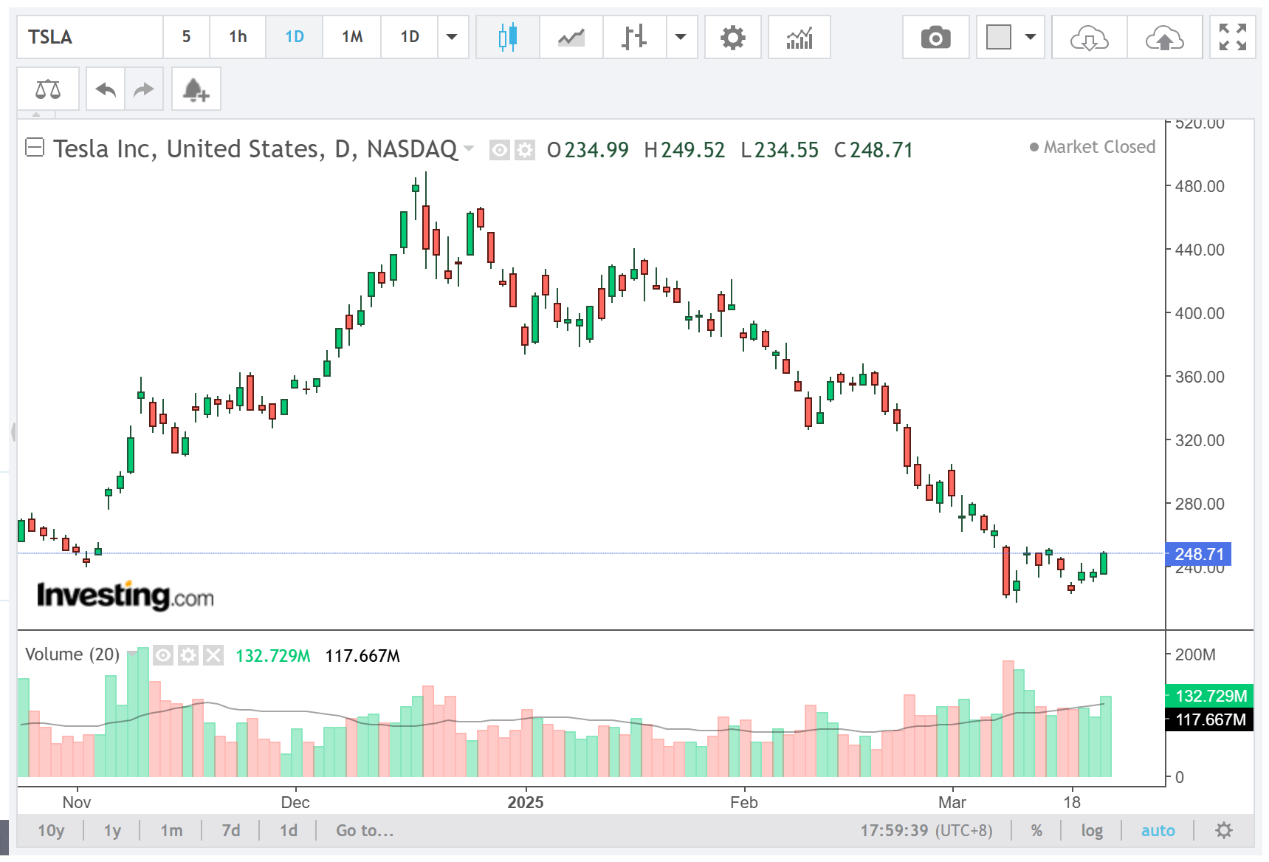
Task: Open bottom-right chart settings gear
Action: (1224, 830)
